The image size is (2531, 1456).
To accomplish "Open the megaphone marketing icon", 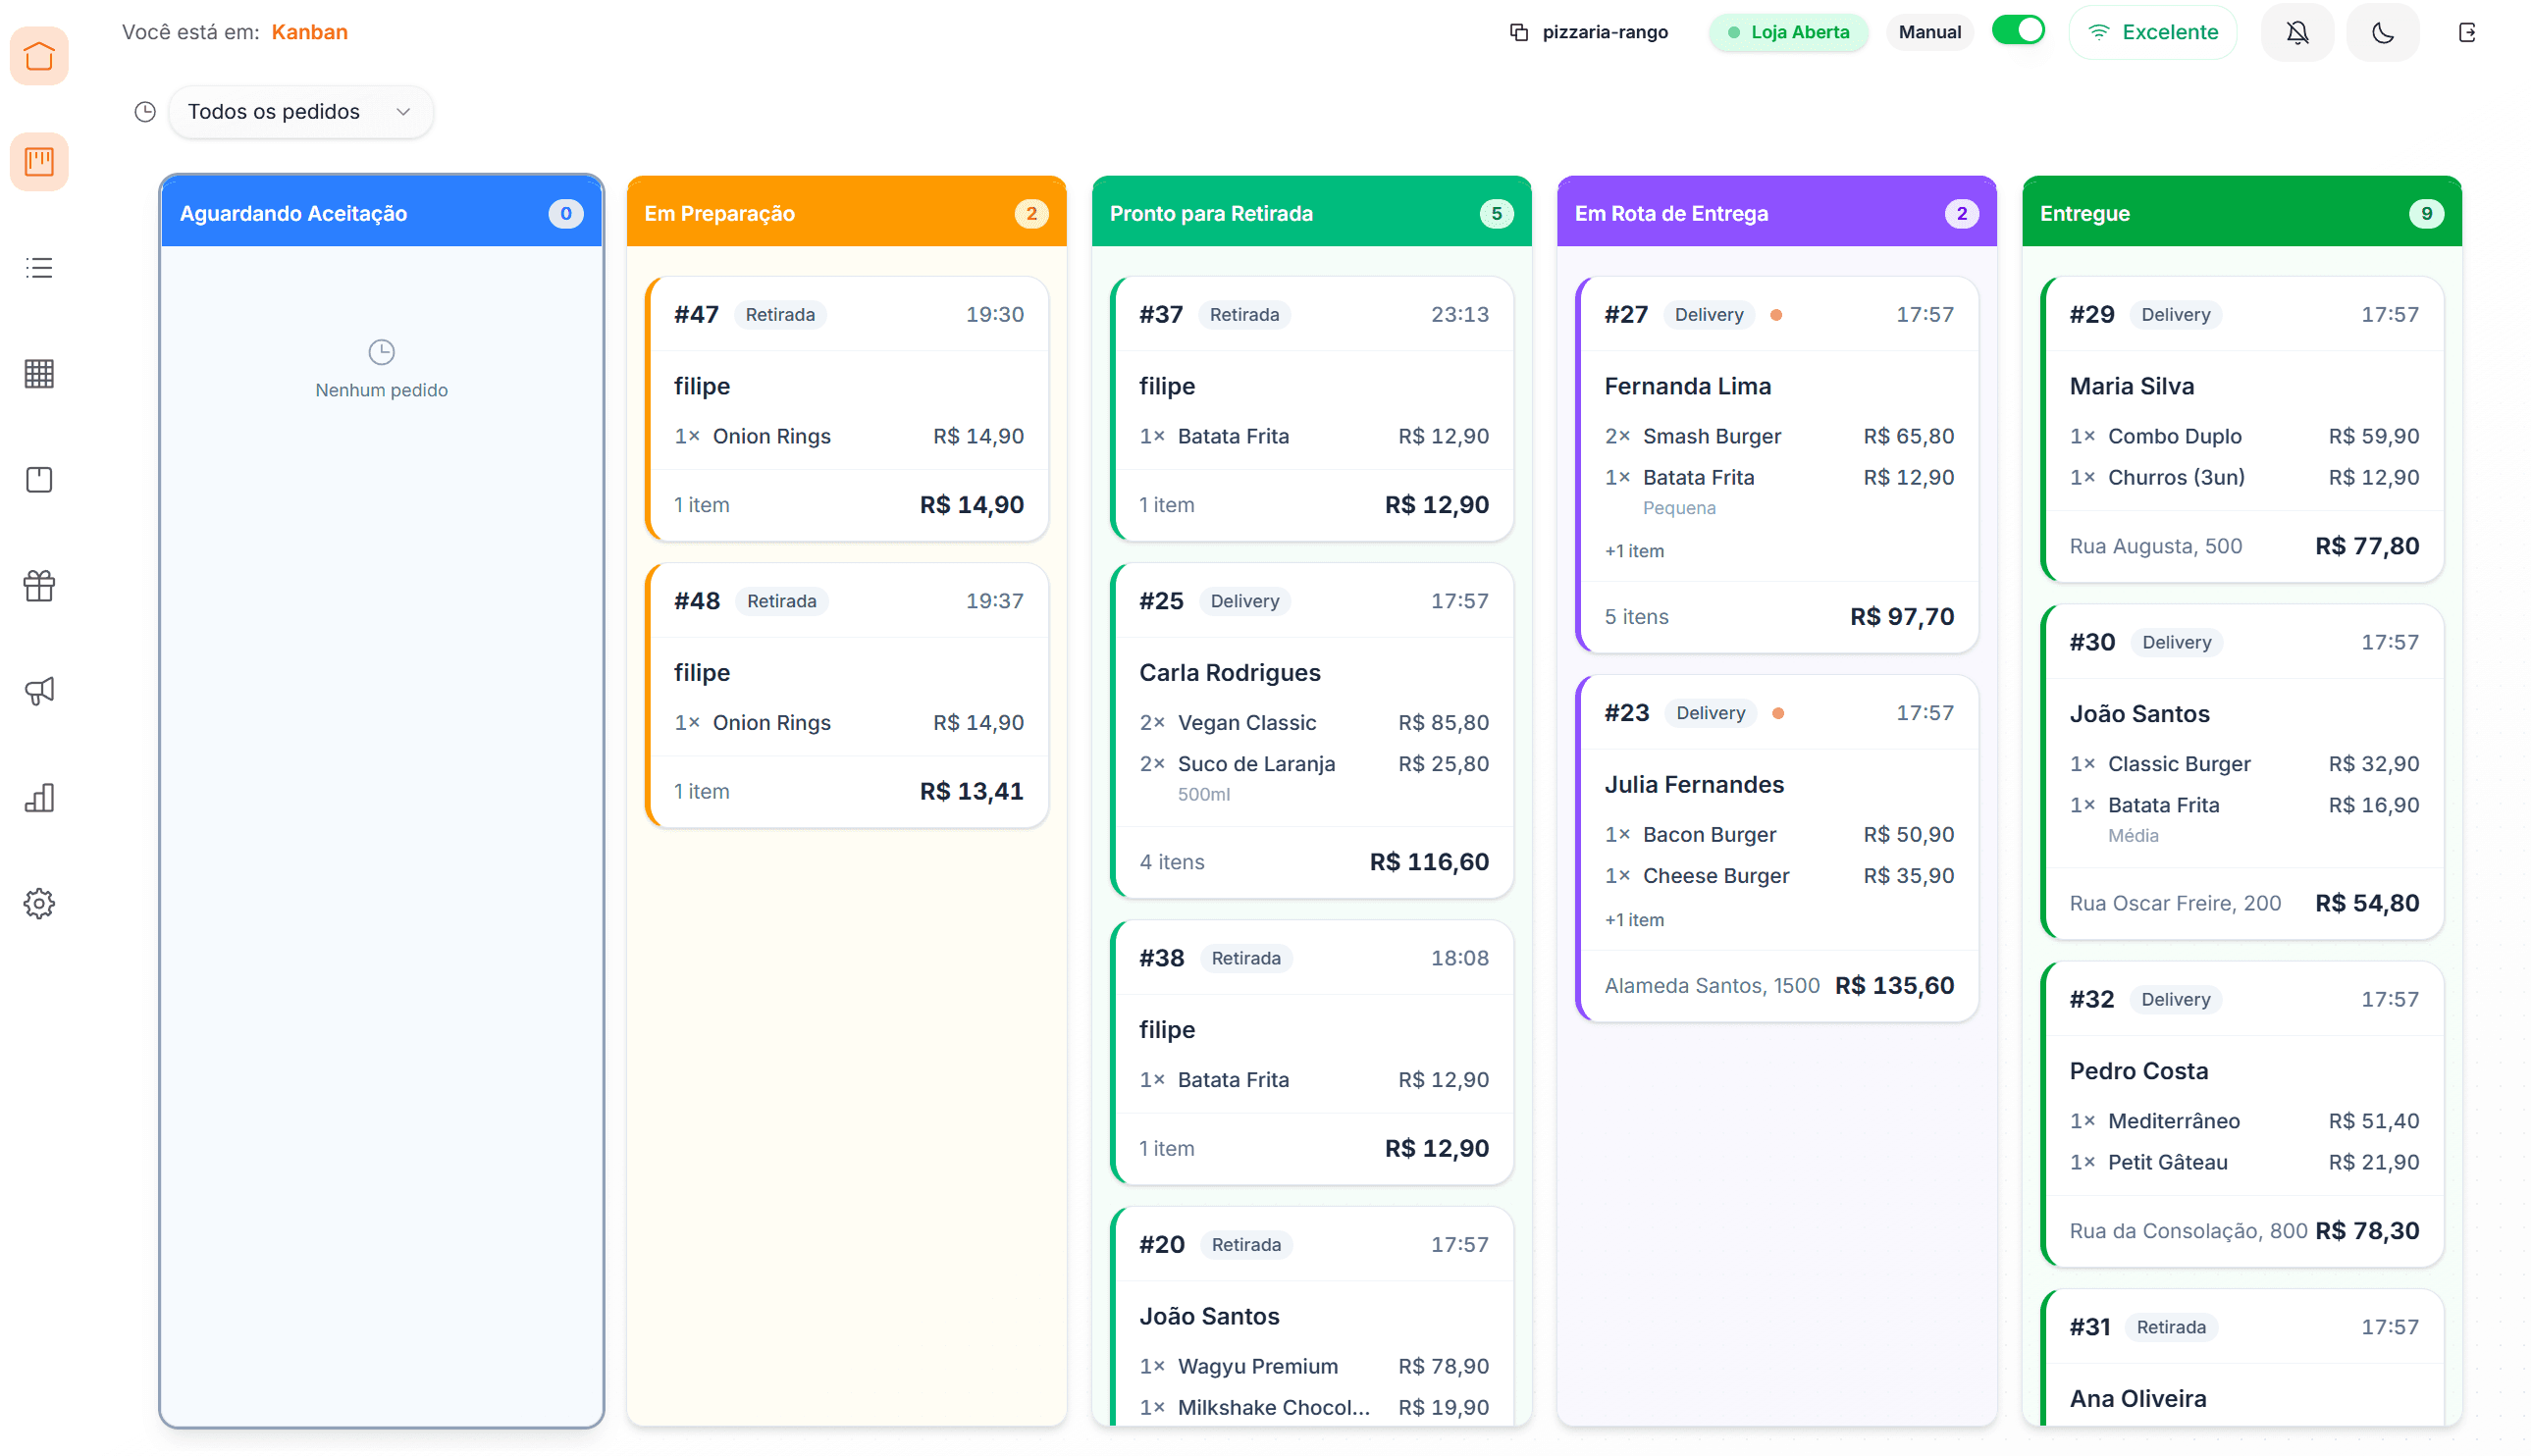I will (x=39, y=691).
